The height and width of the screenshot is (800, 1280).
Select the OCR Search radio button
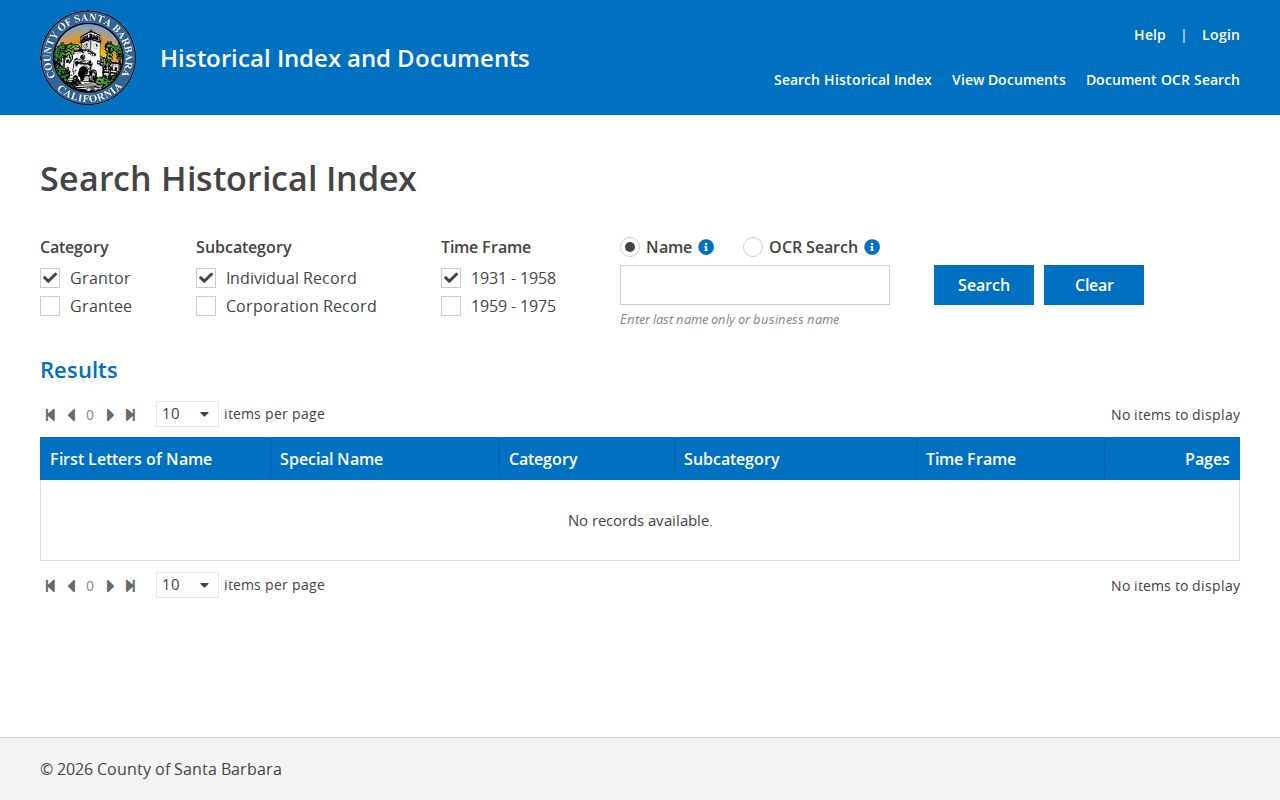[753, 247]
